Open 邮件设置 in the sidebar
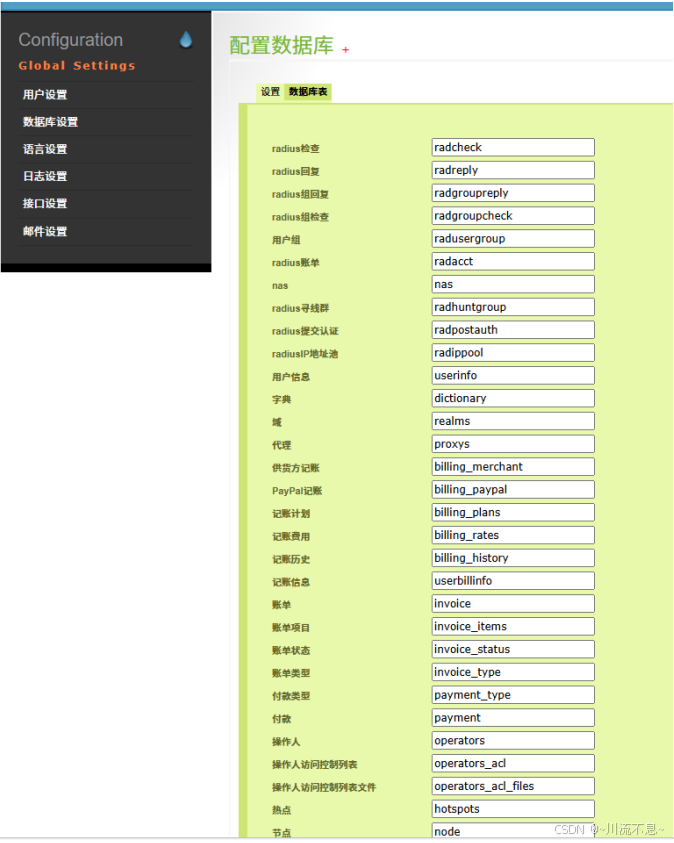Screen dimensions: 674x843 coord(45,232)
